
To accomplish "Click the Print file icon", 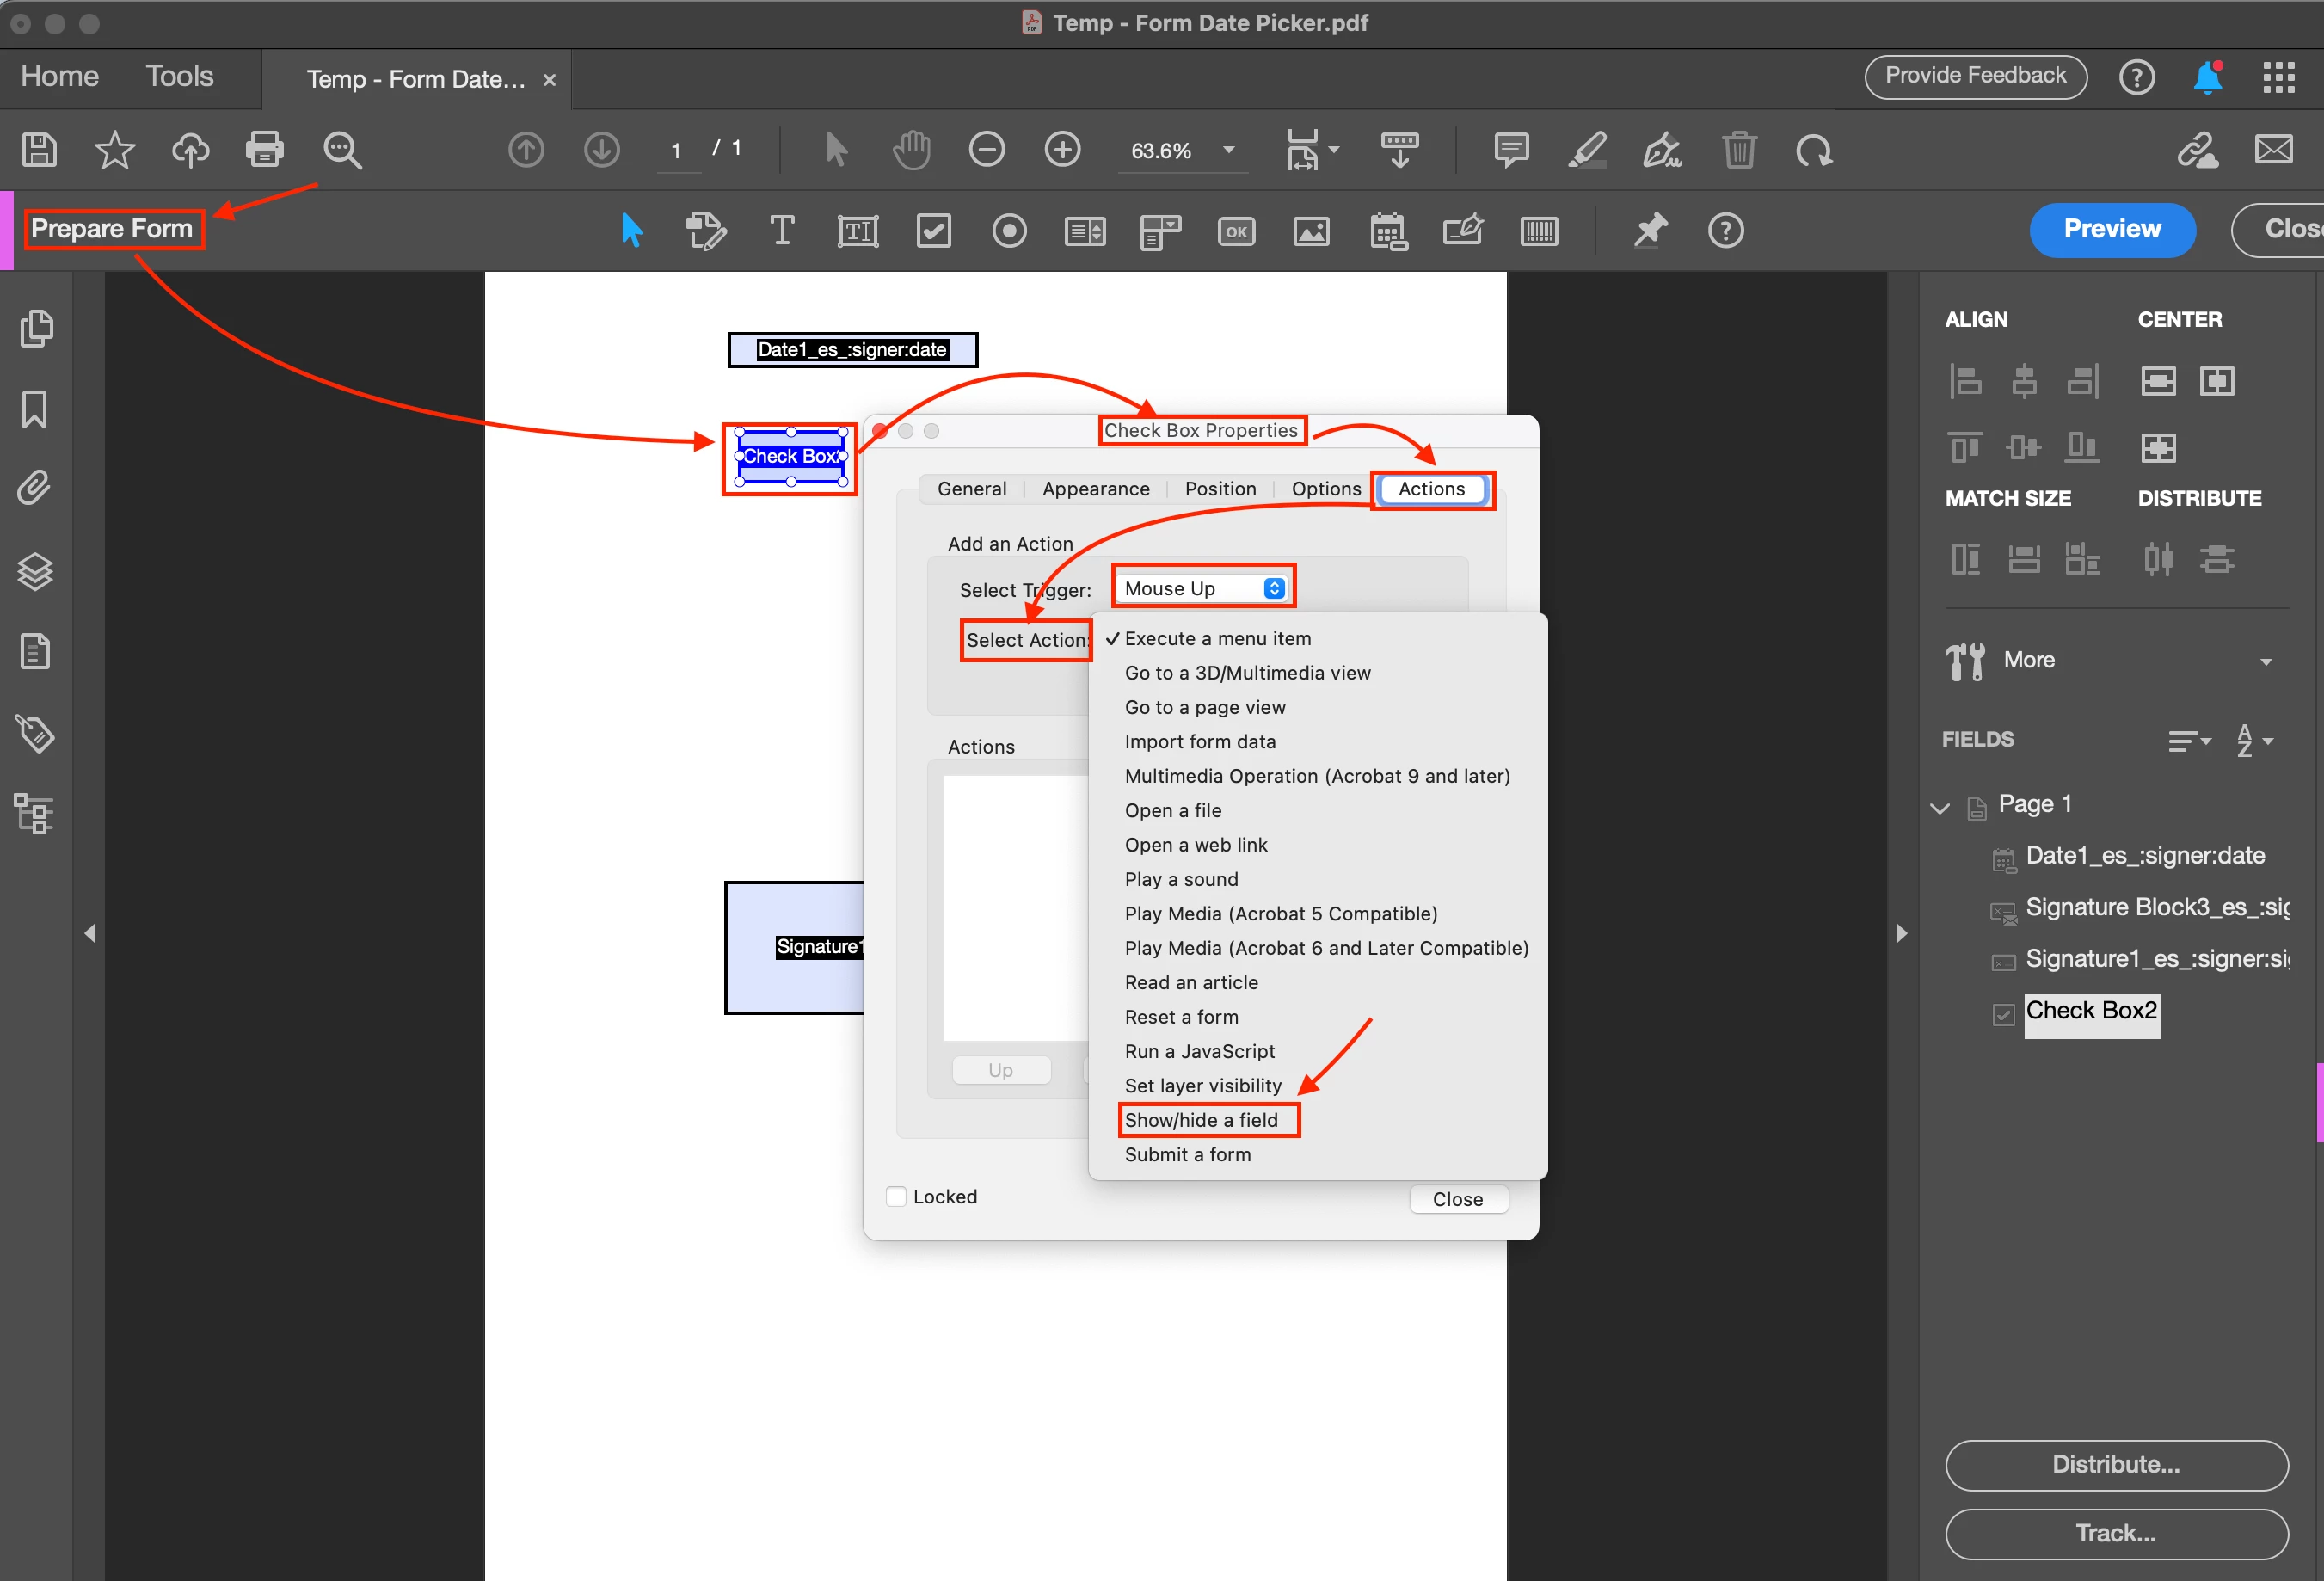I will [x=264, y=150].
